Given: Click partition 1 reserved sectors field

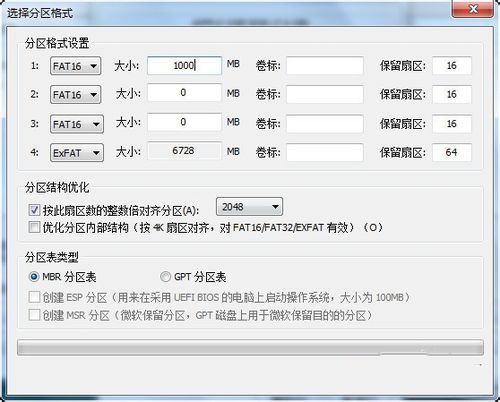Looking at the screenshot, I should pyautogui.click(x=452, y=65).
